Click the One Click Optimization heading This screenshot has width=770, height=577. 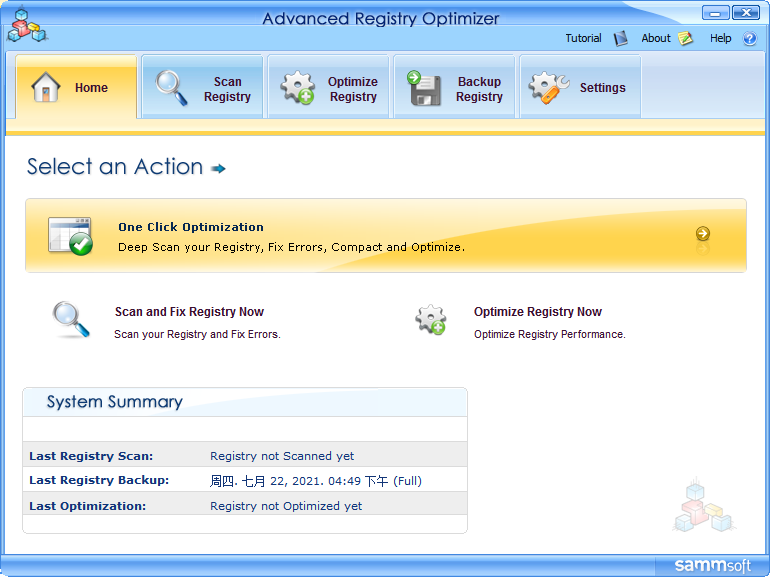[191, 227]
